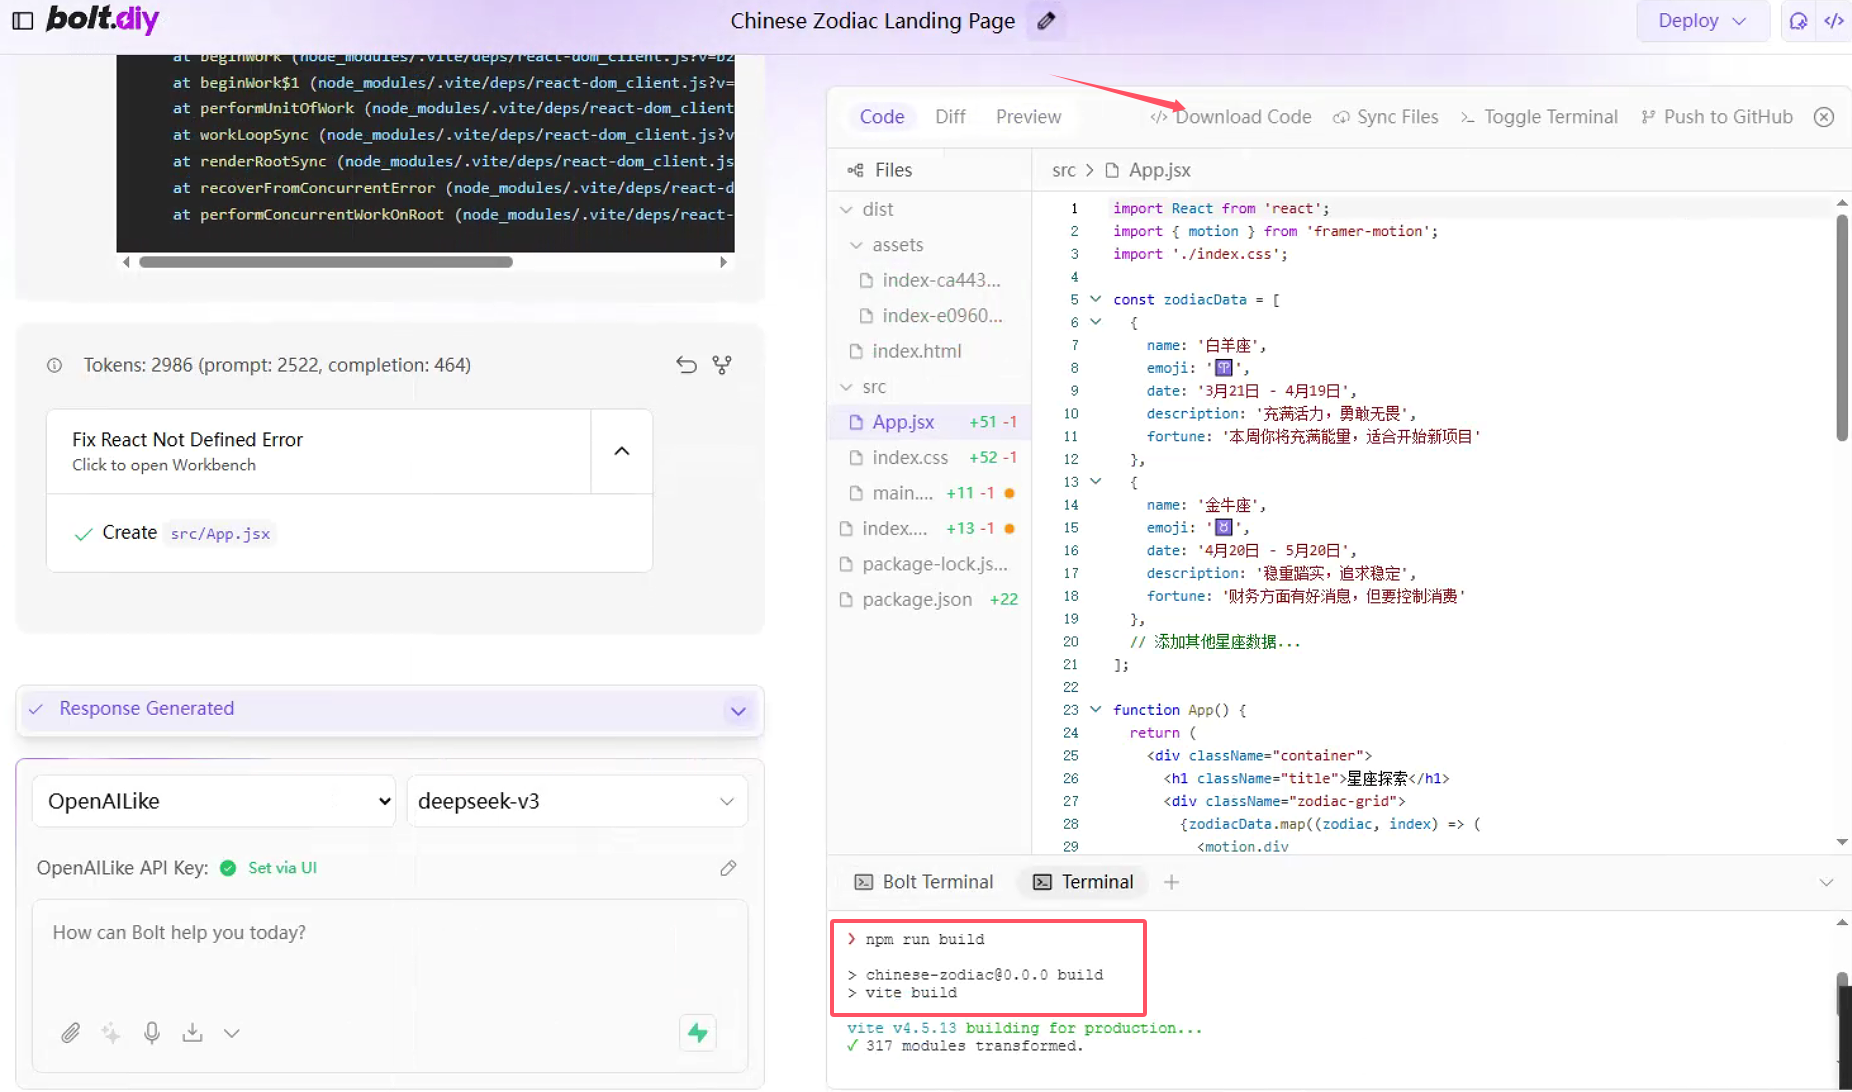Open the deepseek-v3 model dropdown
This screenshot has width=1852, height=1092.
577,801
